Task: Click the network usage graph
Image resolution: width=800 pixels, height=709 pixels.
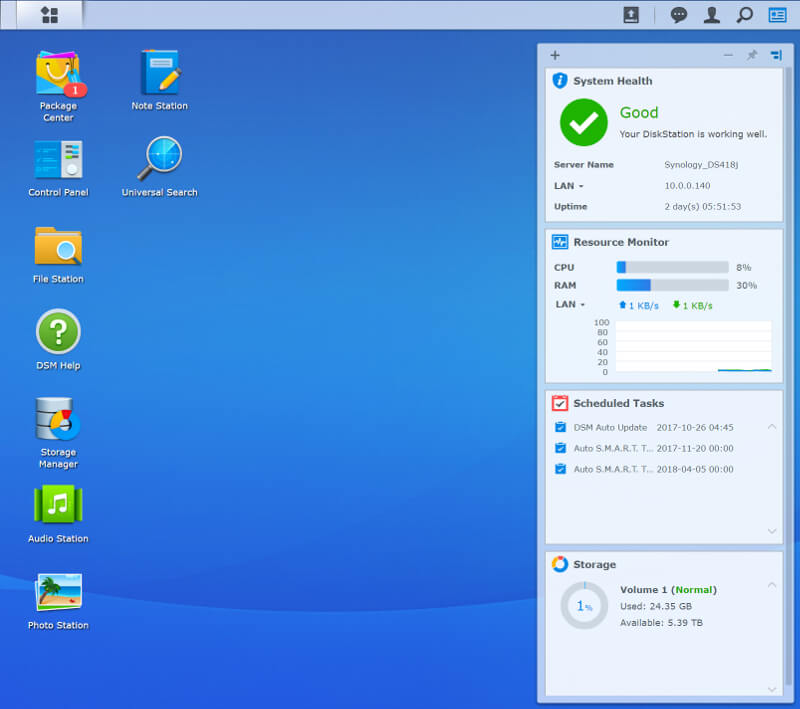Action: click(x=693, y=346)
